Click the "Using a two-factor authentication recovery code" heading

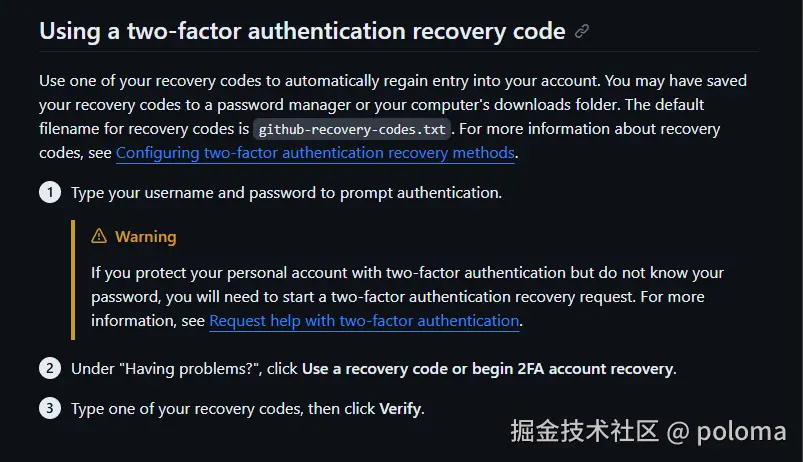302,31
